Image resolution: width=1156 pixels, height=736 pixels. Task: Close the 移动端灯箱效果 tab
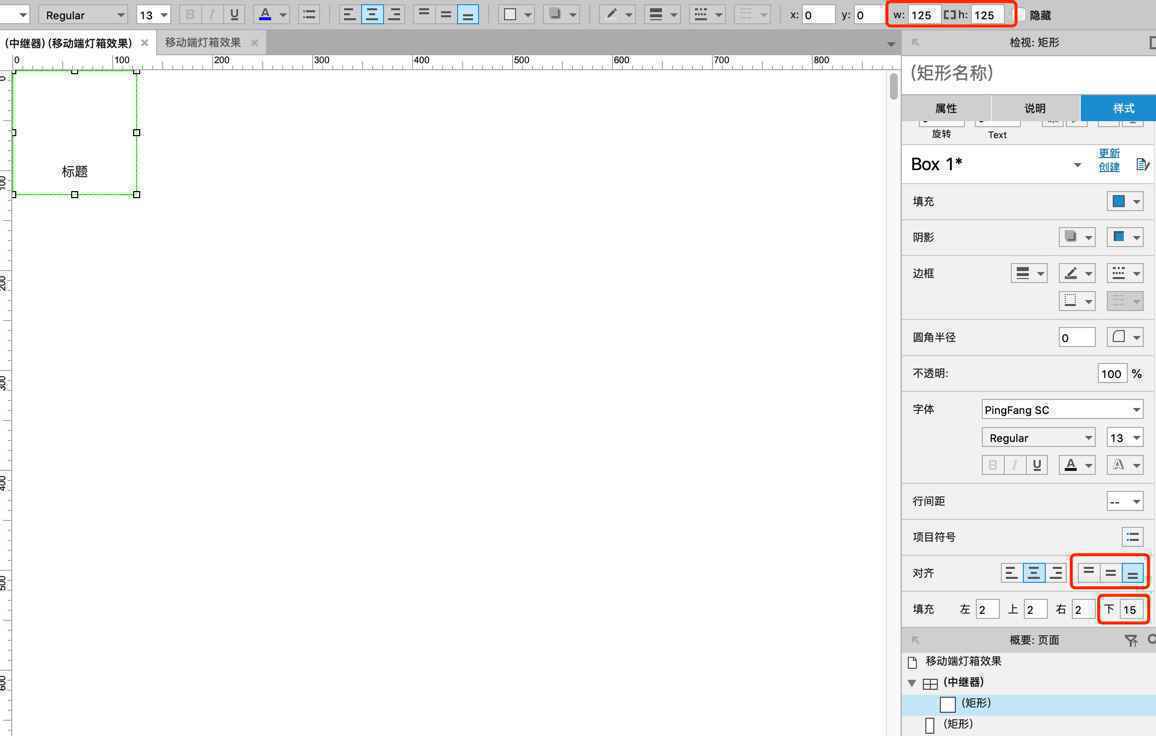point(254,43)
